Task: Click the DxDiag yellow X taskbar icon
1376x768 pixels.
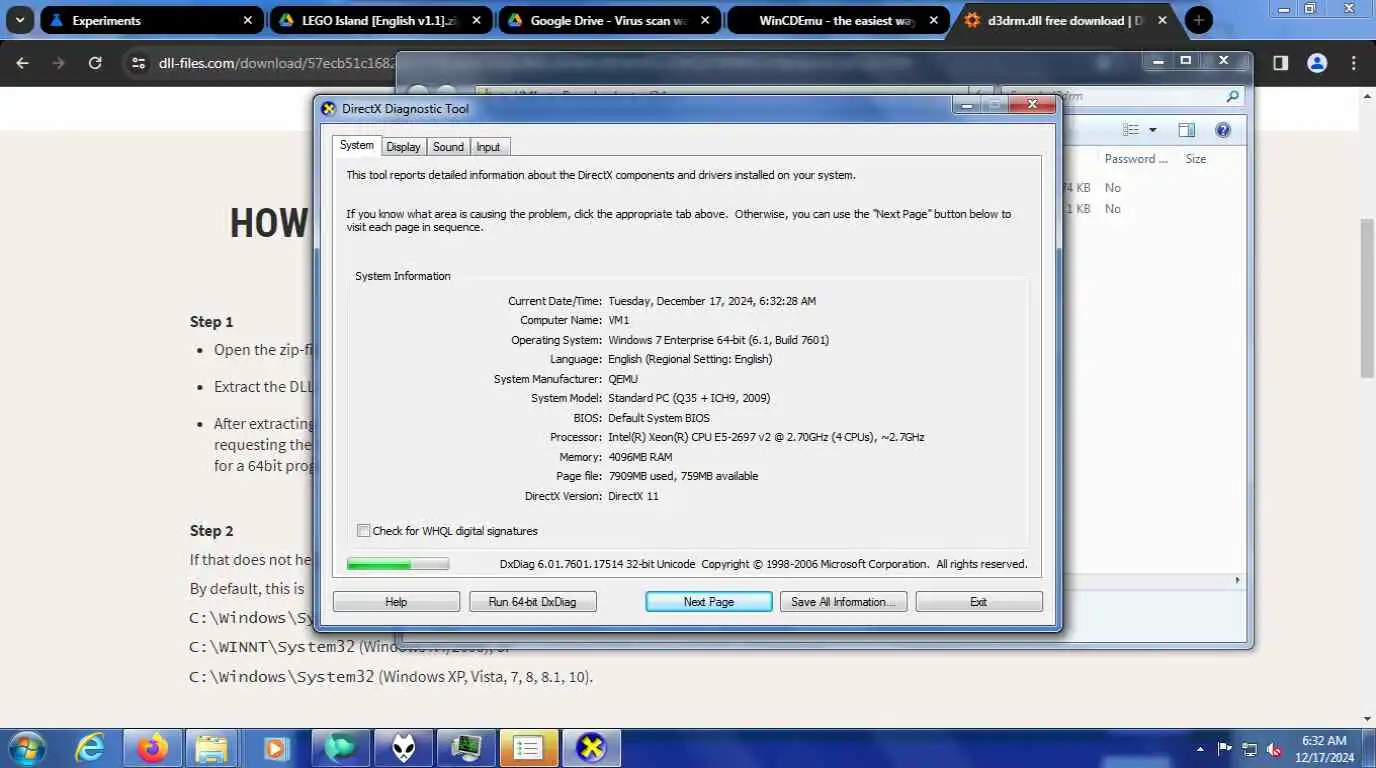Action: tap(591, 747)
